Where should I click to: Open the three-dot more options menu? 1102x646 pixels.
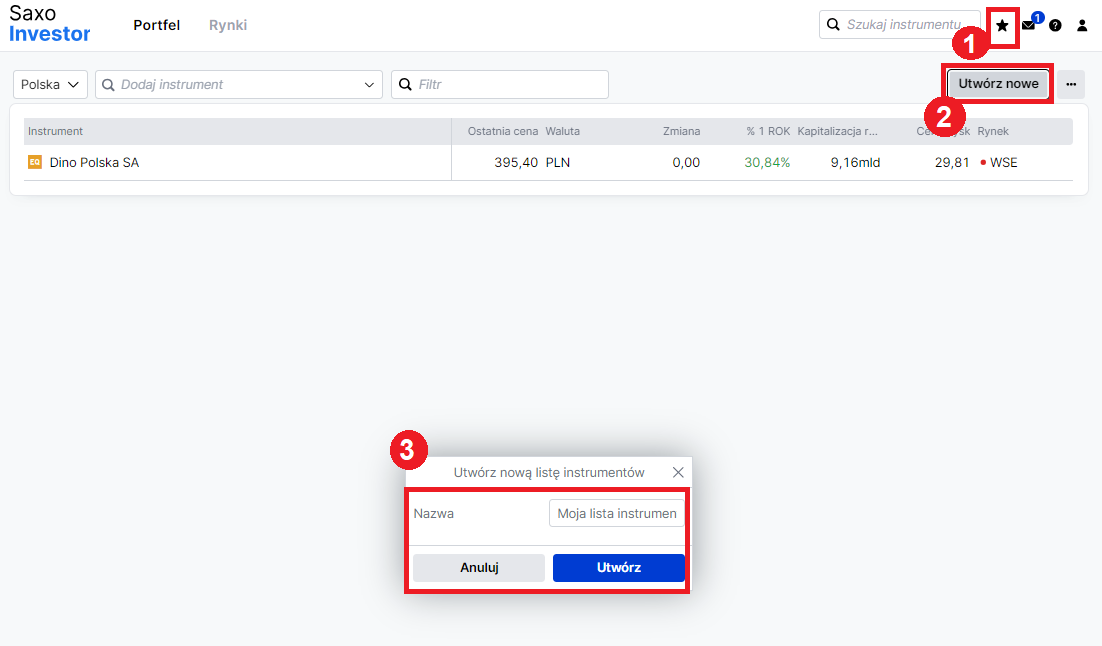1071,85
